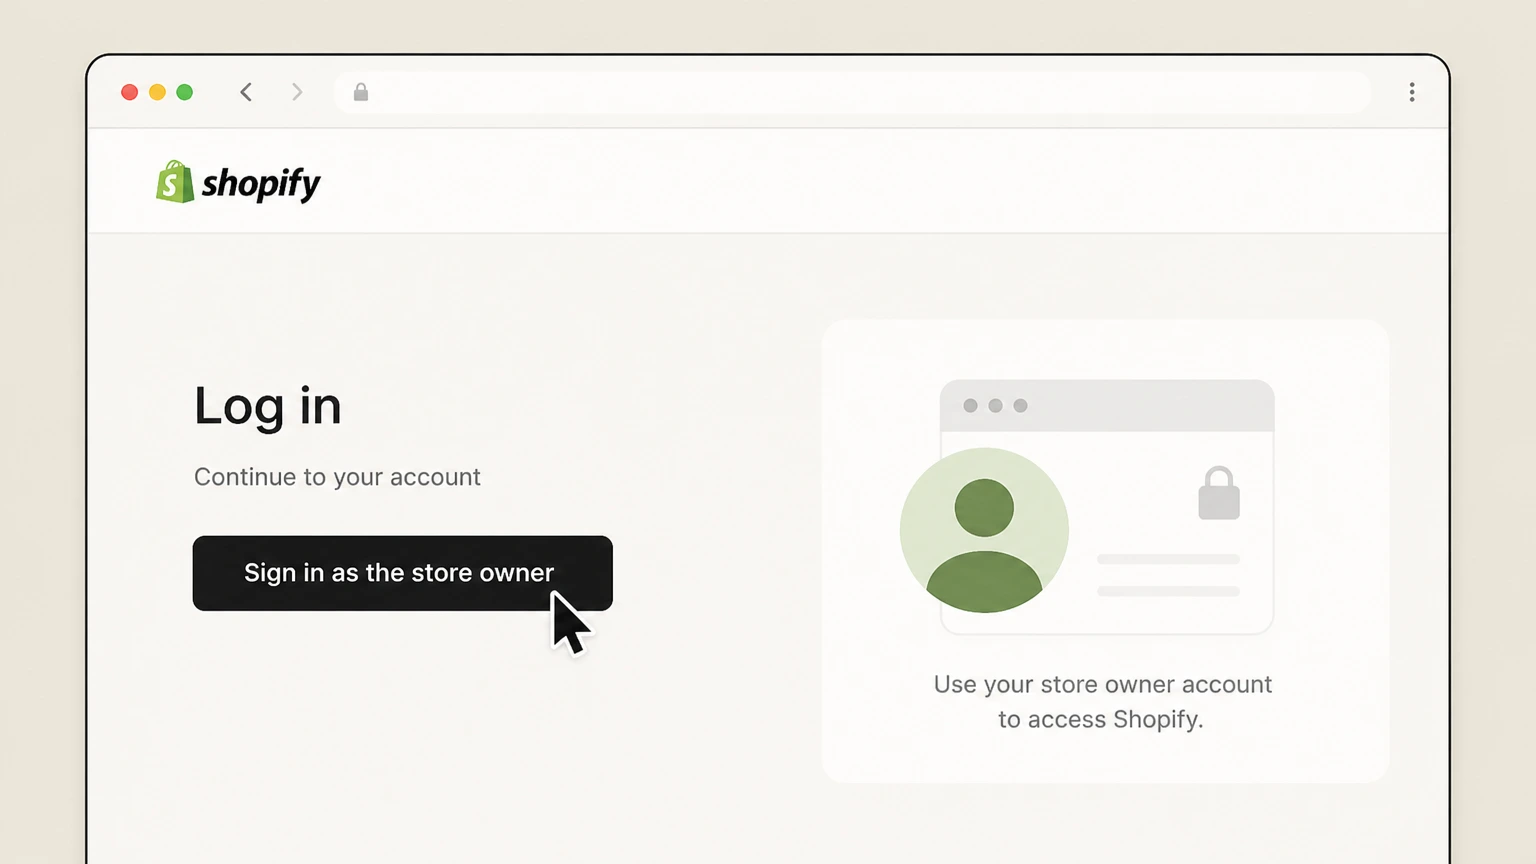Click the red close window dot
This screenshot has width=1536, height=864.
click(129, 92)
